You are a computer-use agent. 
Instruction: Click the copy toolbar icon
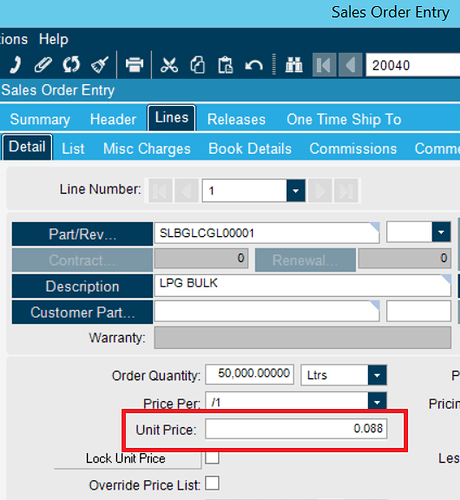[x=198, y=65]
